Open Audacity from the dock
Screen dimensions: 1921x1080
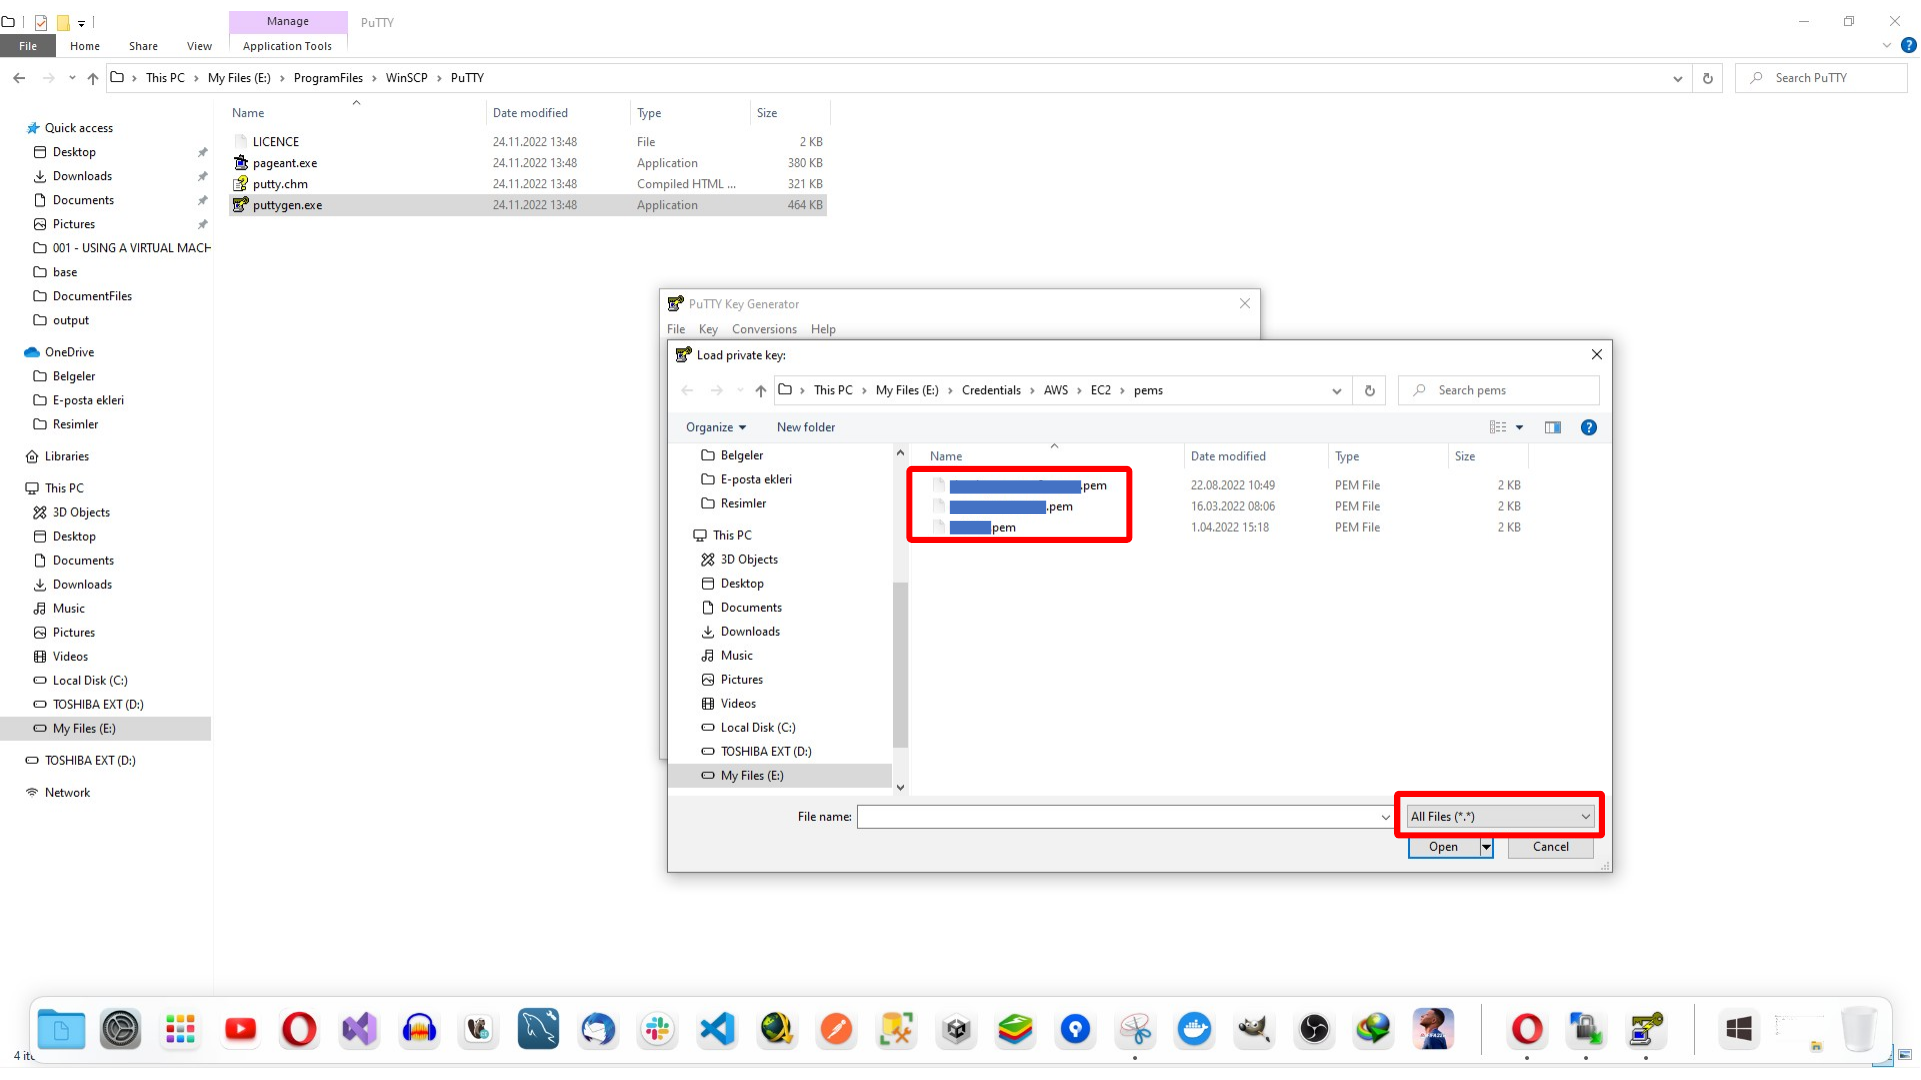point(419,1029)
